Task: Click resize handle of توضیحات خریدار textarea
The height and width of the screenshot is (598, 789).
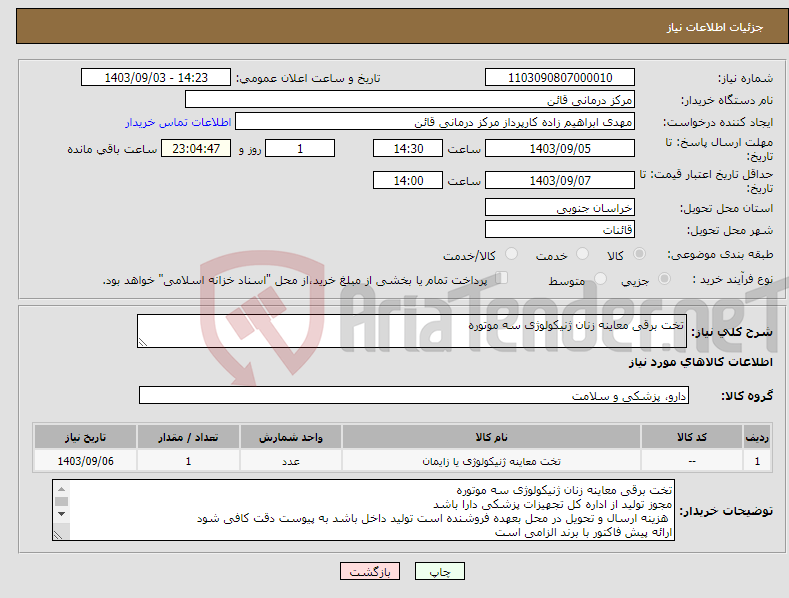Action: pyautogui.click(x=58, y=535)
